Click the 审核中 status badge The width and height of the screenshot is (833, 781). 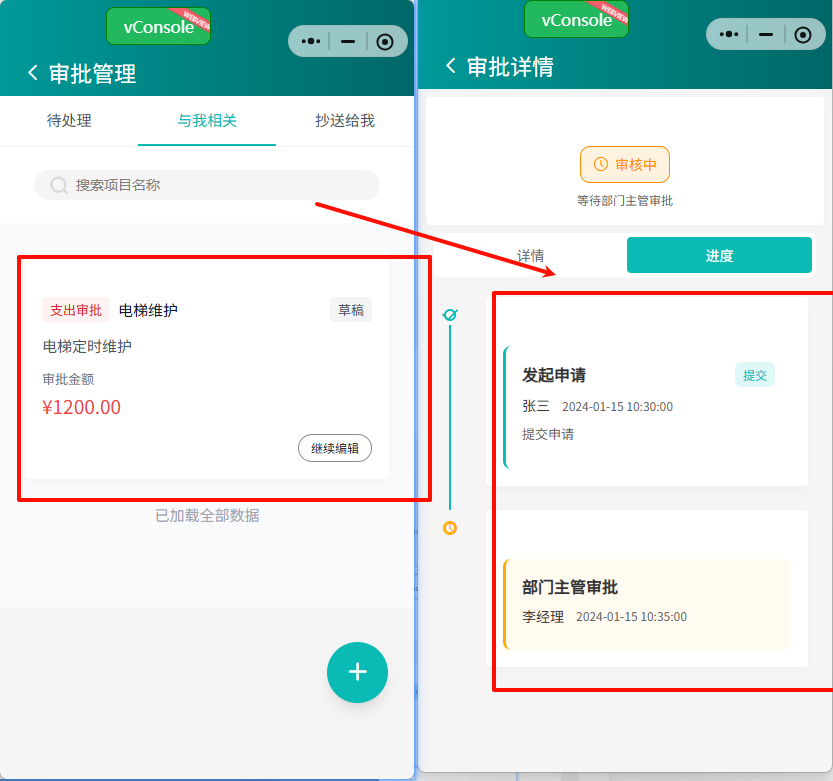click(625, 164)
